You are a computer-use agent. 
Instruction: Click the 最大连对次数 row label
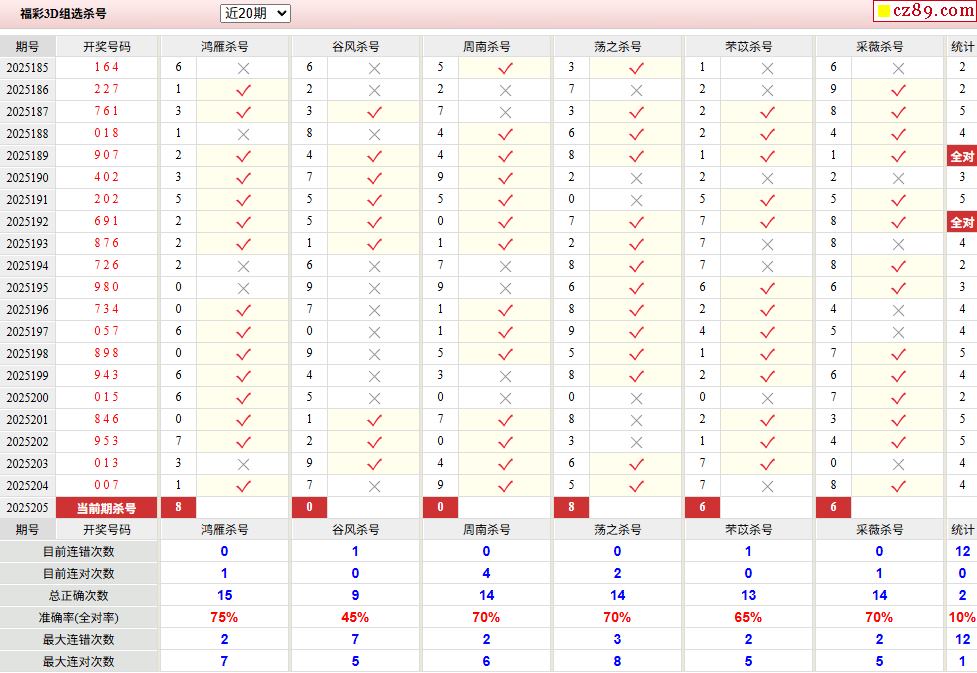(x=79, y=662)
